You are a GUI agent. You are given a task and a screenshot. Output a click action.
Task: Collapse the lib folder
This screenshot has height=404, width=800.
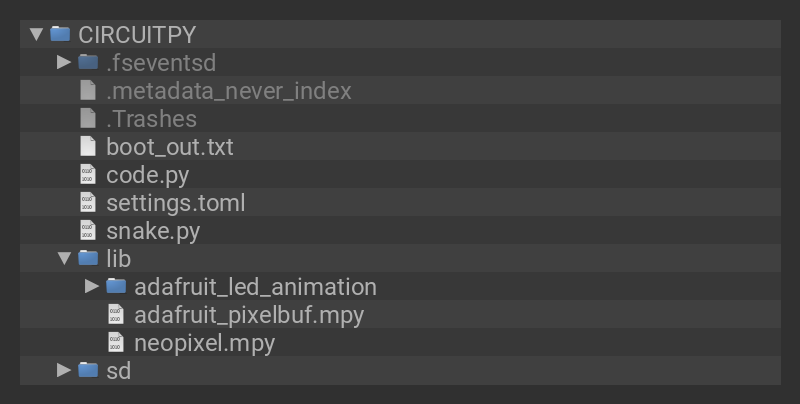(65, 258)
